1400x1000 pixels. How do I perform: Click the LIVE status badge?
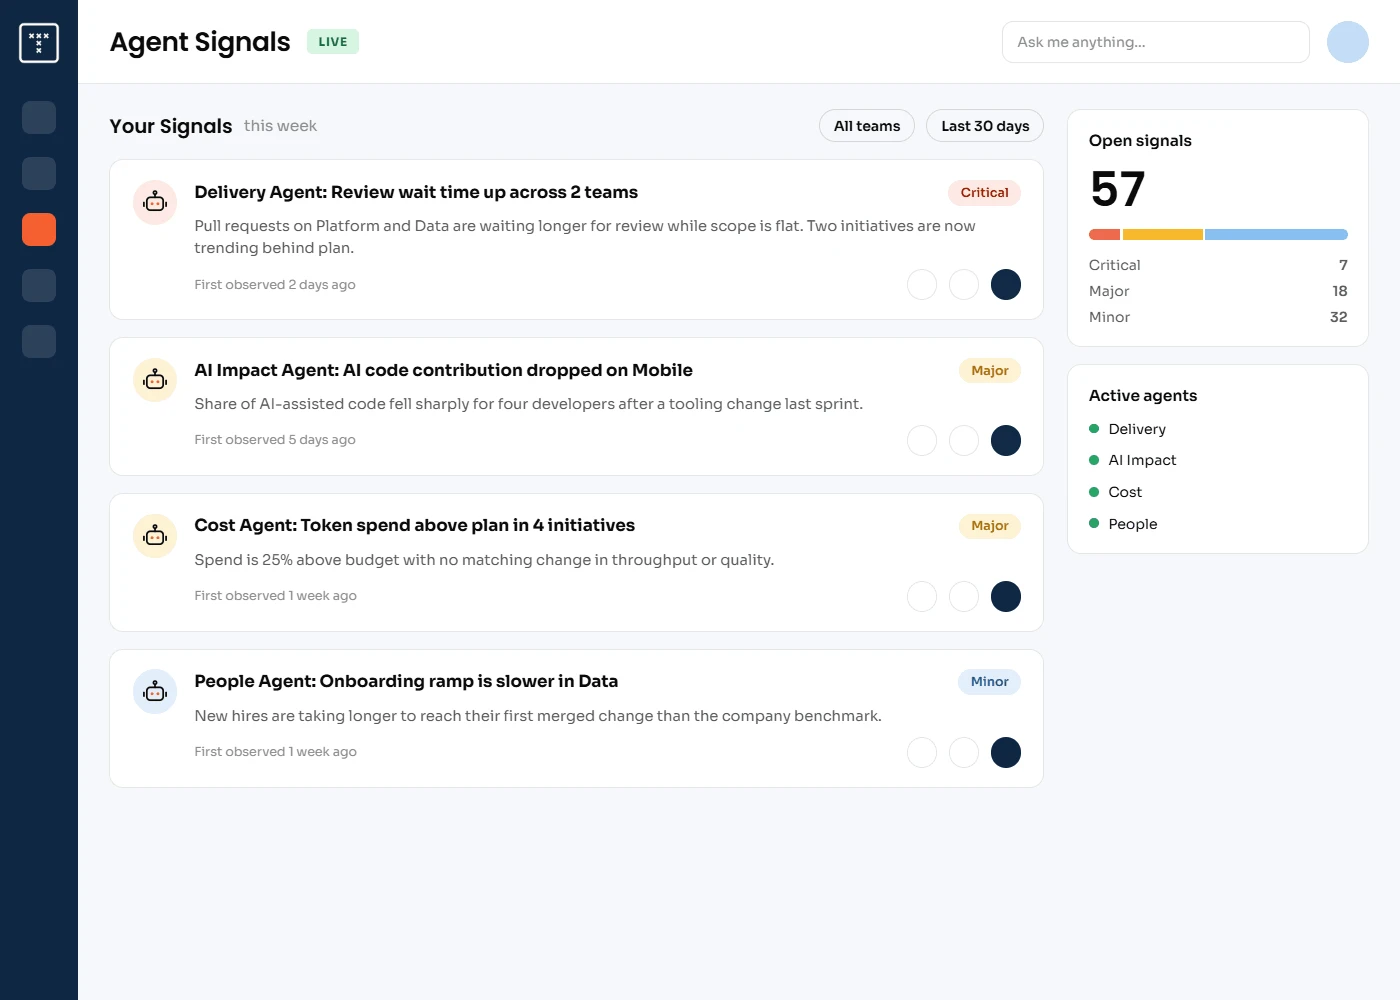pyautogui.click(x=333, y=42)
